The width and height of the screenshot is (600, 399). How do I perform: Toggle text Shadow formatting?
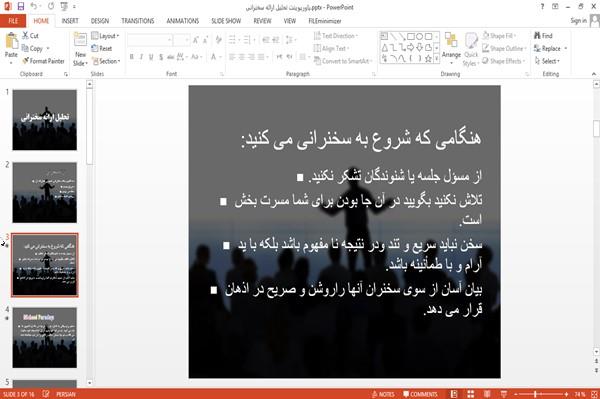click(161, 57)
